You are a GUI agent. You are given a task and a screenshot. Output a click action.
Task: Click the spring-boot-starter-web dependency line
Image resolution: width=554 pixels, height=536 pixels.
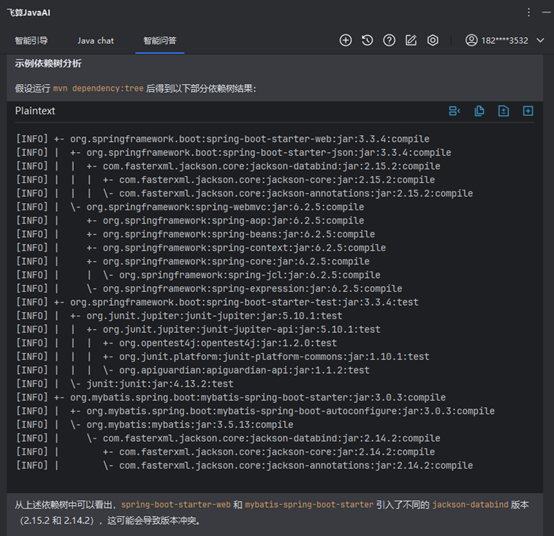pyautogui.click(x=223, y=139)
